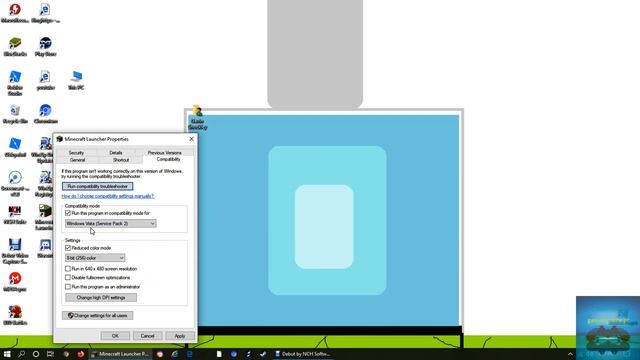The height and width of the screenshot is (360, 640).
Task: Open Cortana circle on the taskbar
Action: coord(36,354)
